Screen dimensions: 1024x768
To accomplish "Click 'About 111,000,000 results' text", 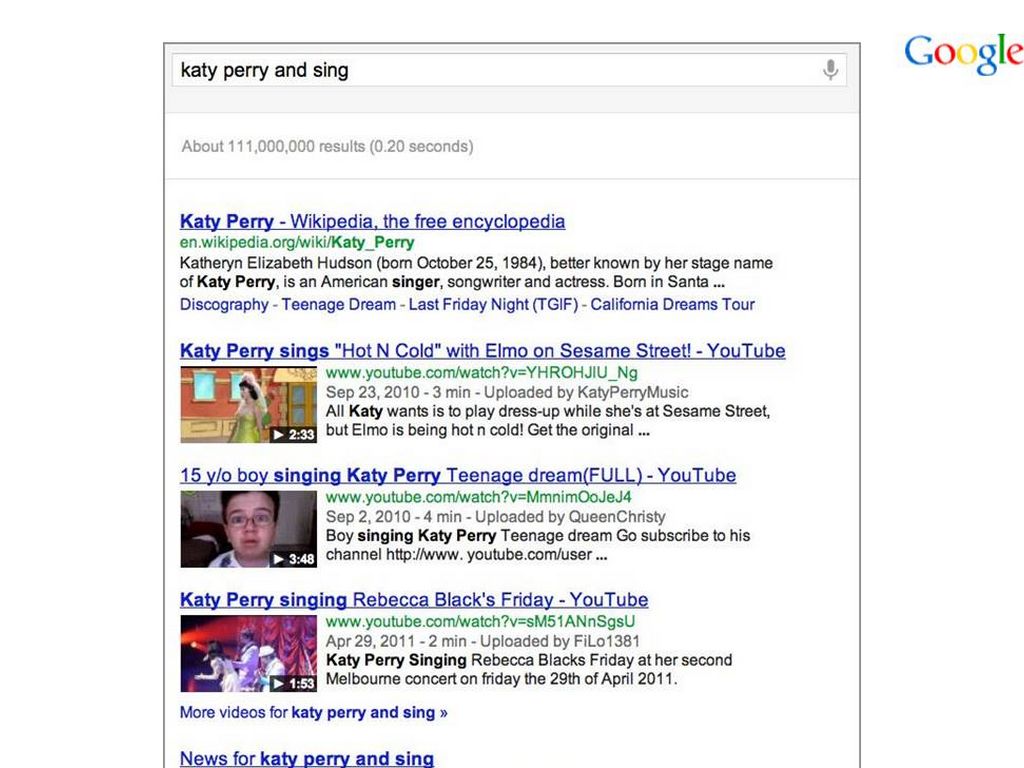I will 327,146.
